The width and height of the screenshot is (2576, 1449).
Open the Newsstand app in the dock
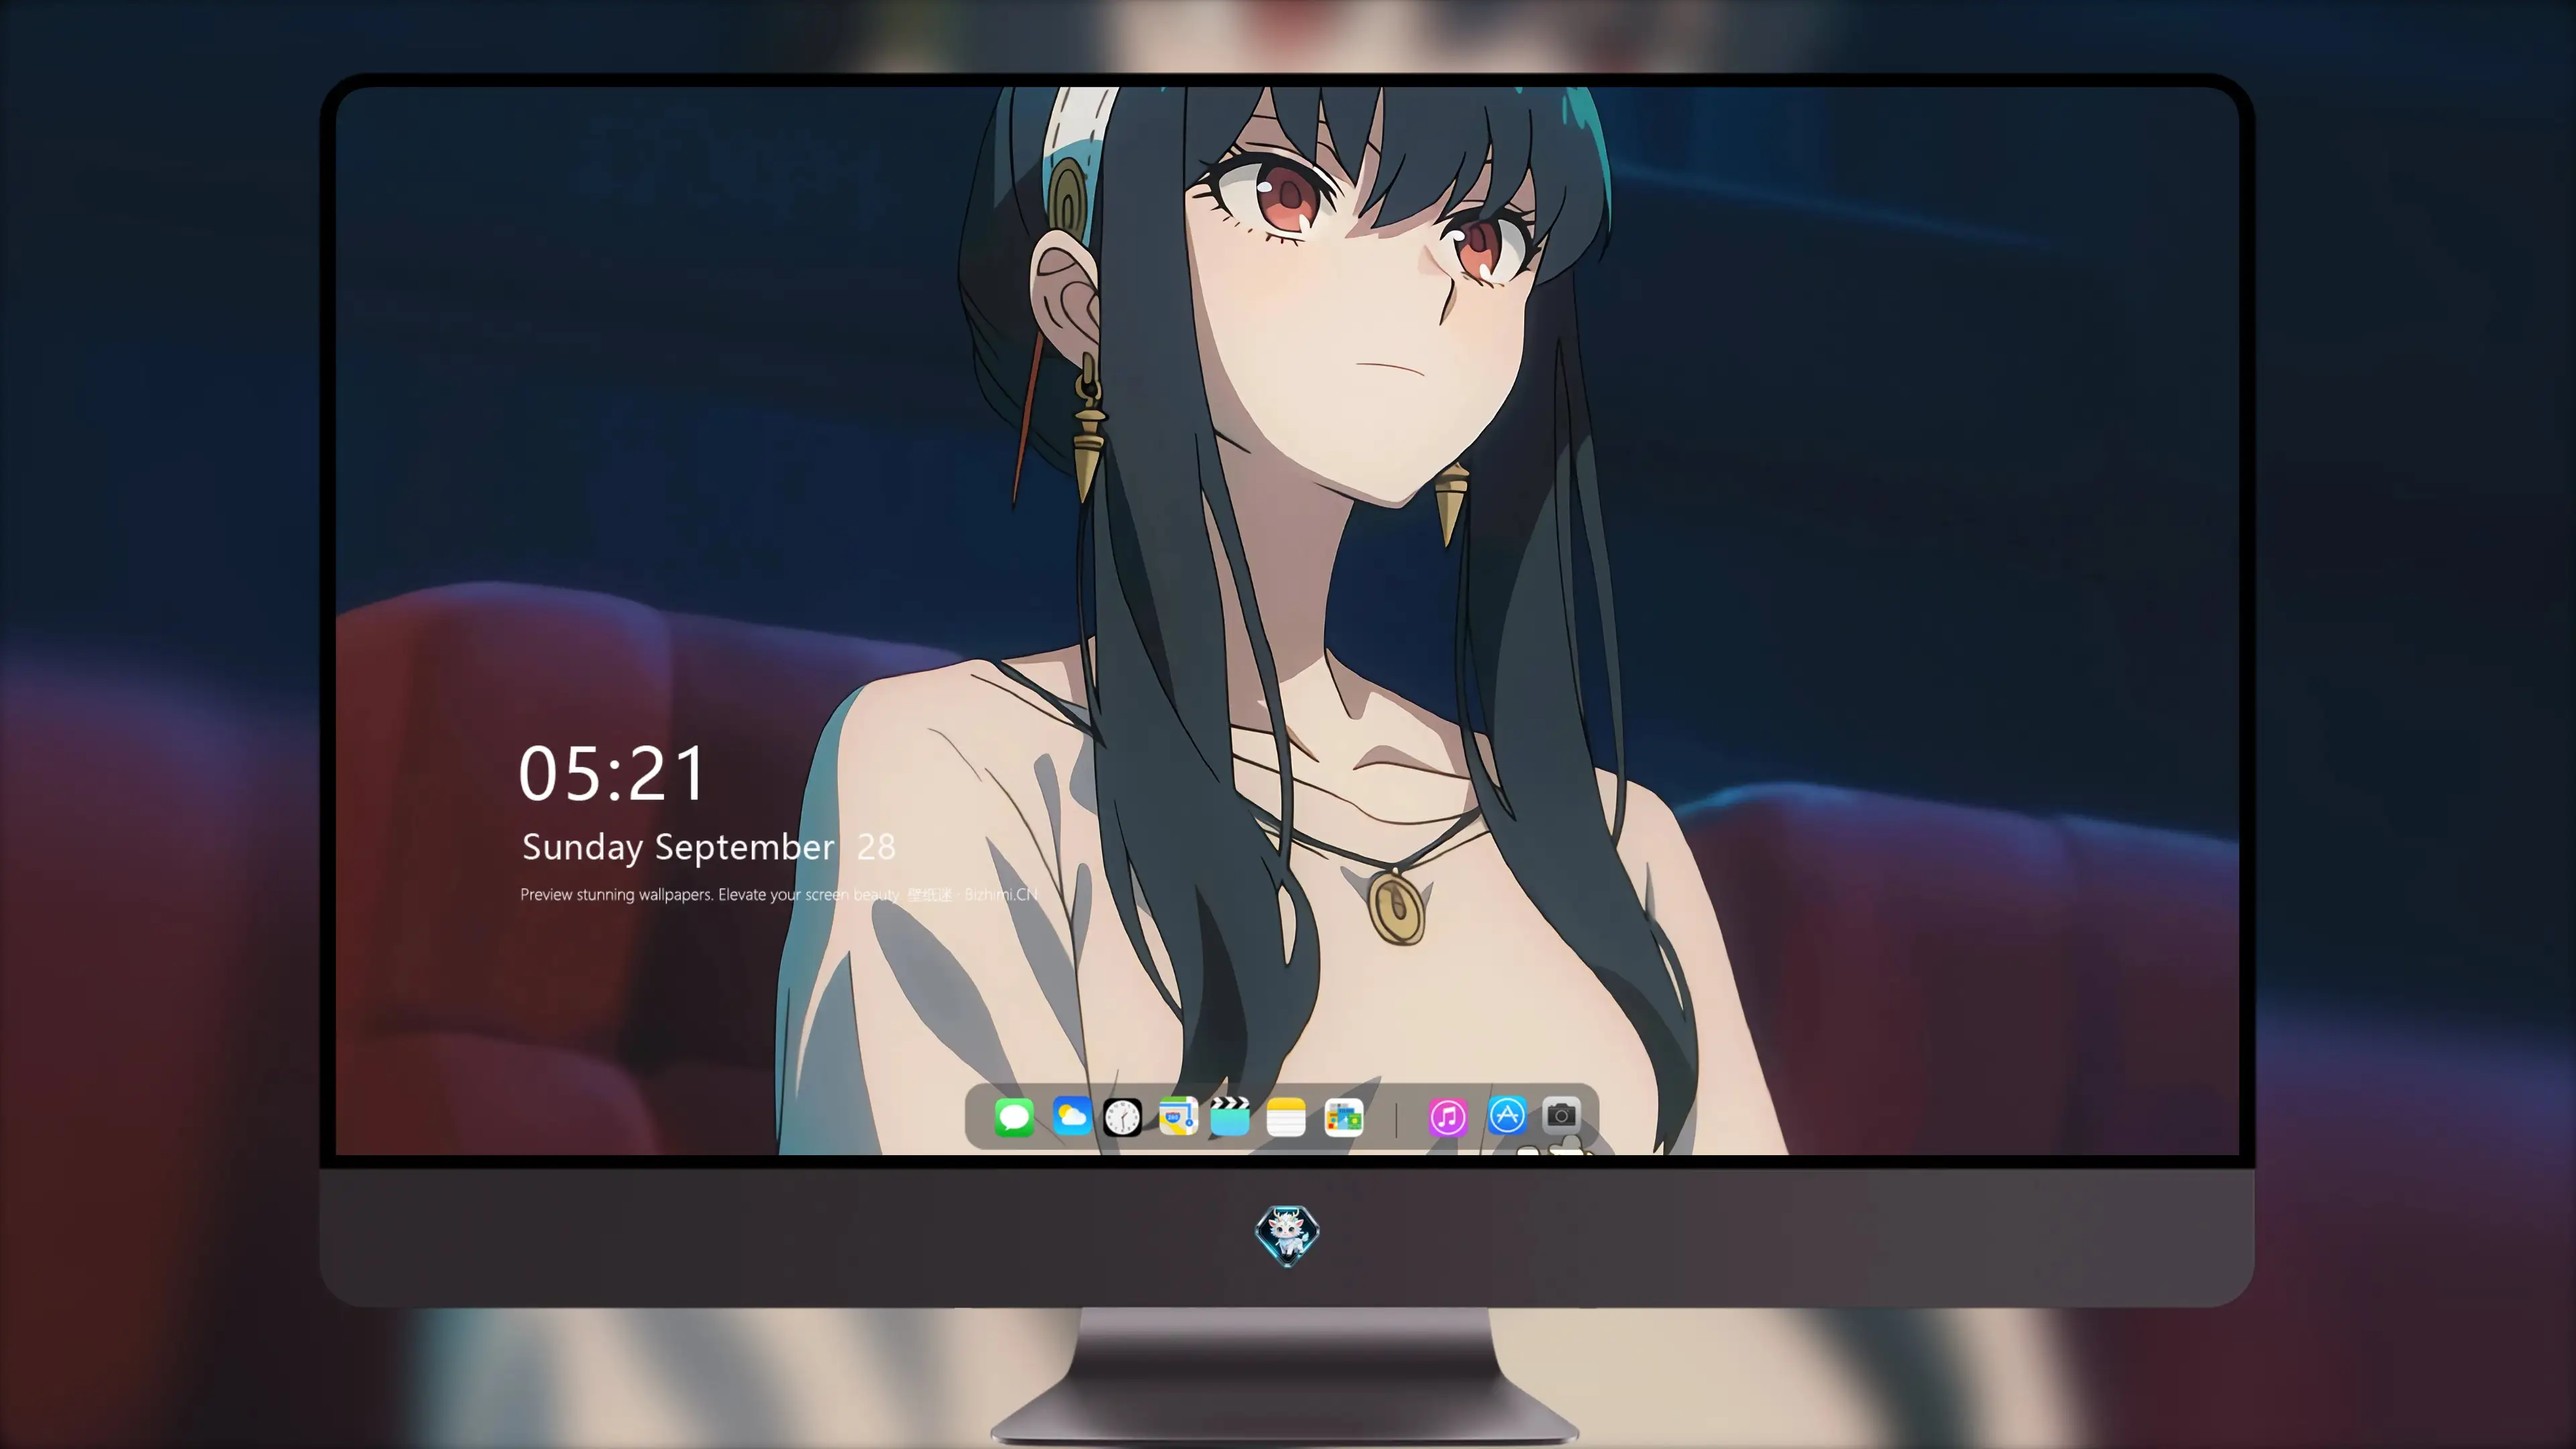click(1344, 1117)
